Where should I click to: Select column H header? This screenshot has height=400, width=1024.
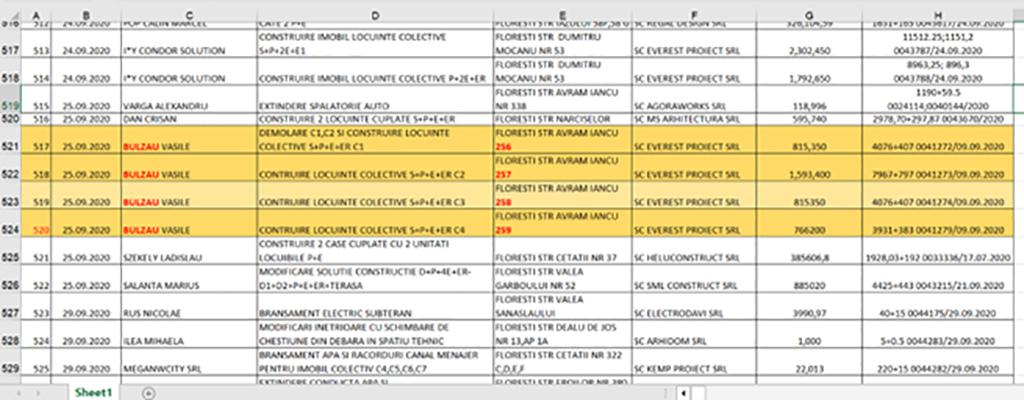click(x=938, y=15)
